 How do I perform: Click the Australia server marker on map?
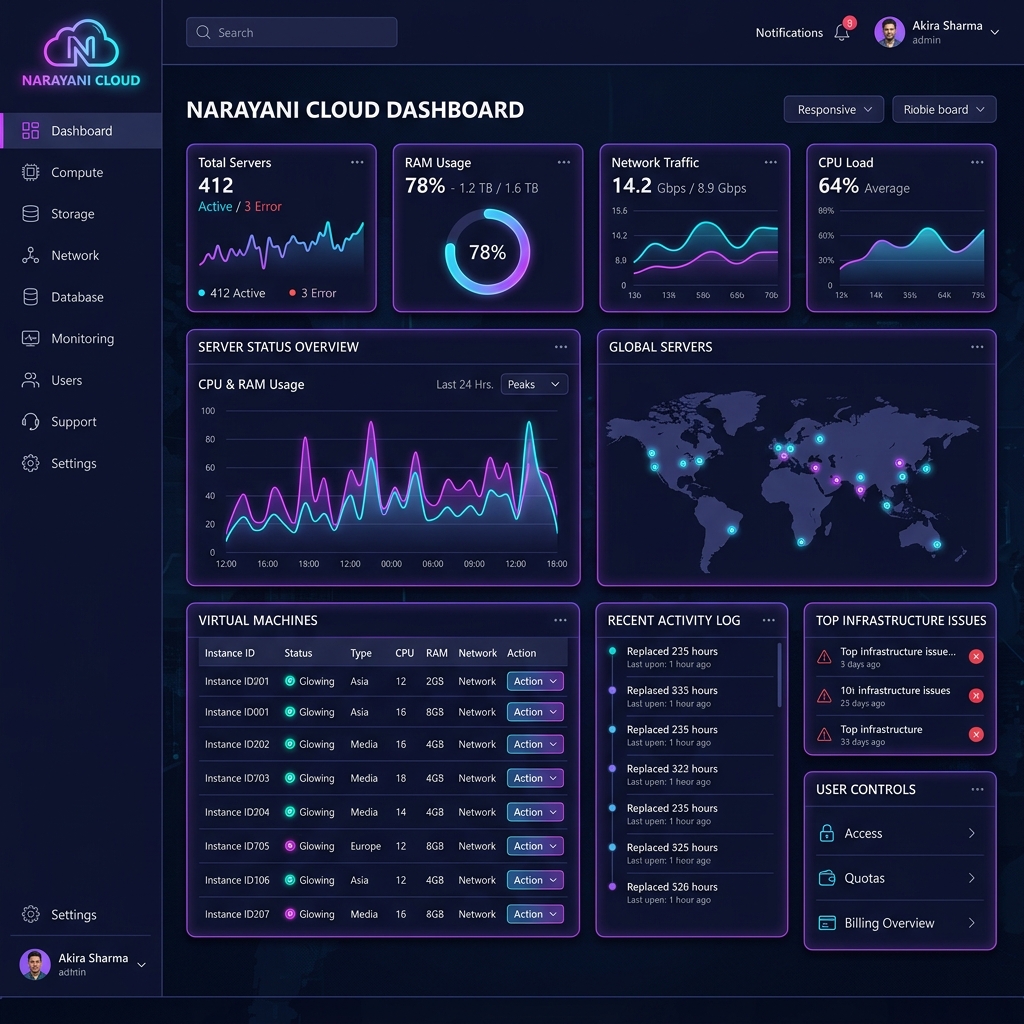(937, 544)
